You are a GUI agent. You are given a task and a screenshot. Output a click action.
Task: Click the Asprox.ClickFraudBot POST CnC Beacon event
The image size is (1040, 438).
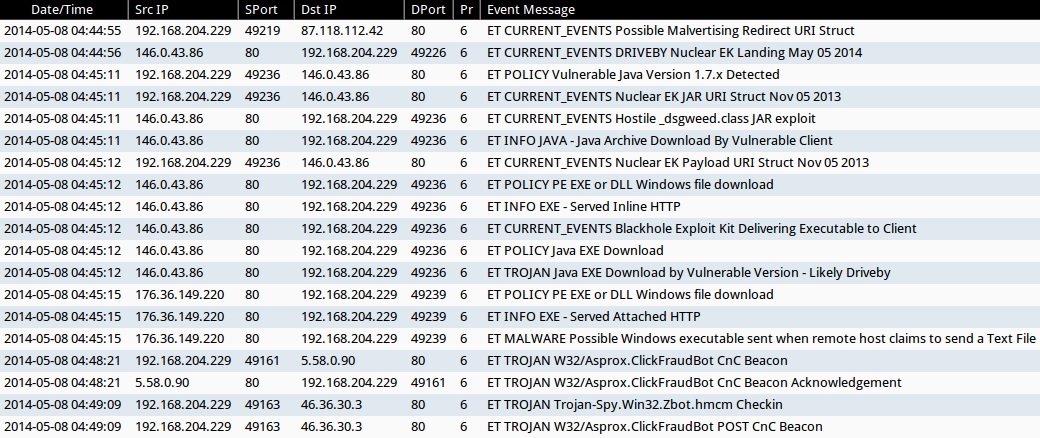click(654, 427)
